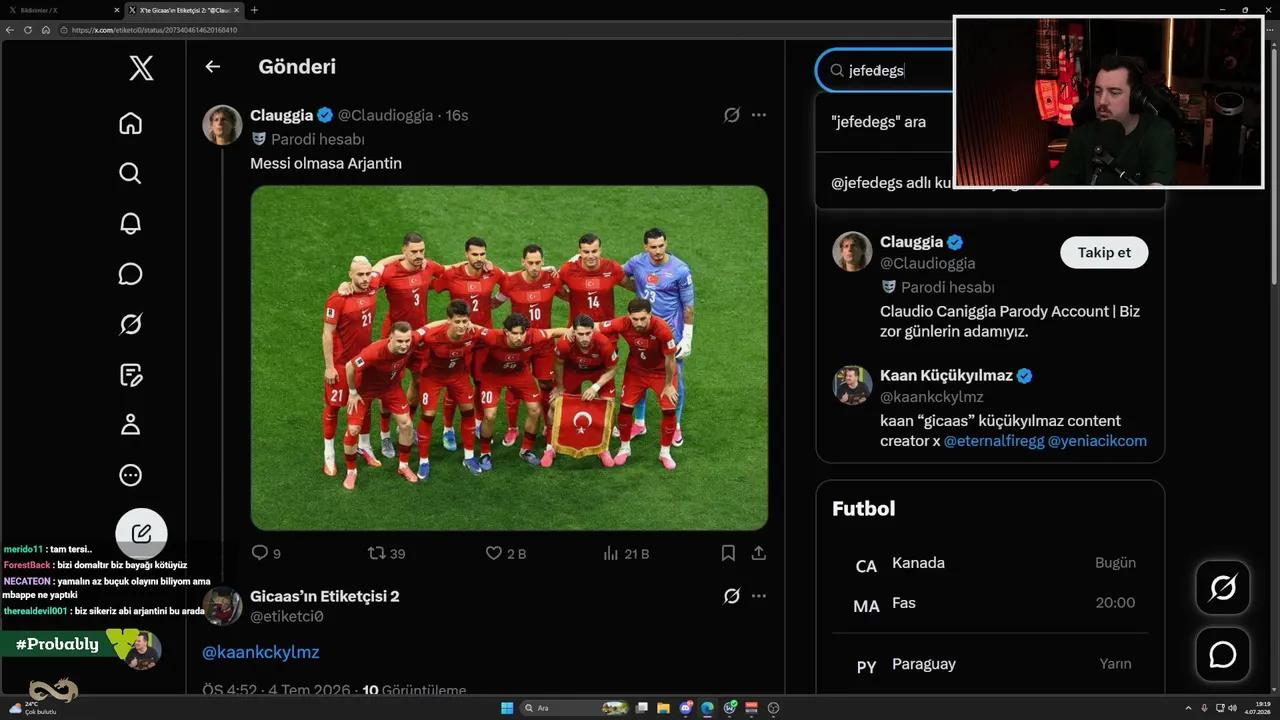Open the notifications bell icon
The height and width of the screenshot is (720, 1280).
(130, 223)
